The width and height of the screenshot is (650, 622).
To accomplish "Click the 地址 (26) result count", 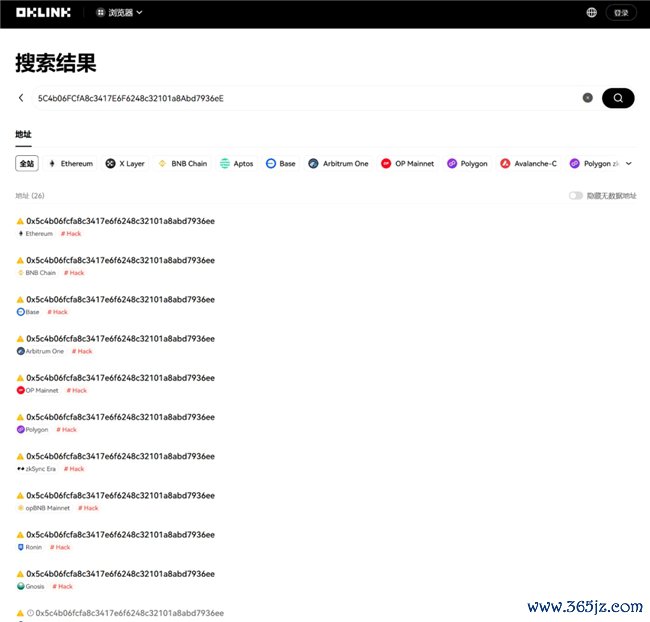I will coord(30,195).
